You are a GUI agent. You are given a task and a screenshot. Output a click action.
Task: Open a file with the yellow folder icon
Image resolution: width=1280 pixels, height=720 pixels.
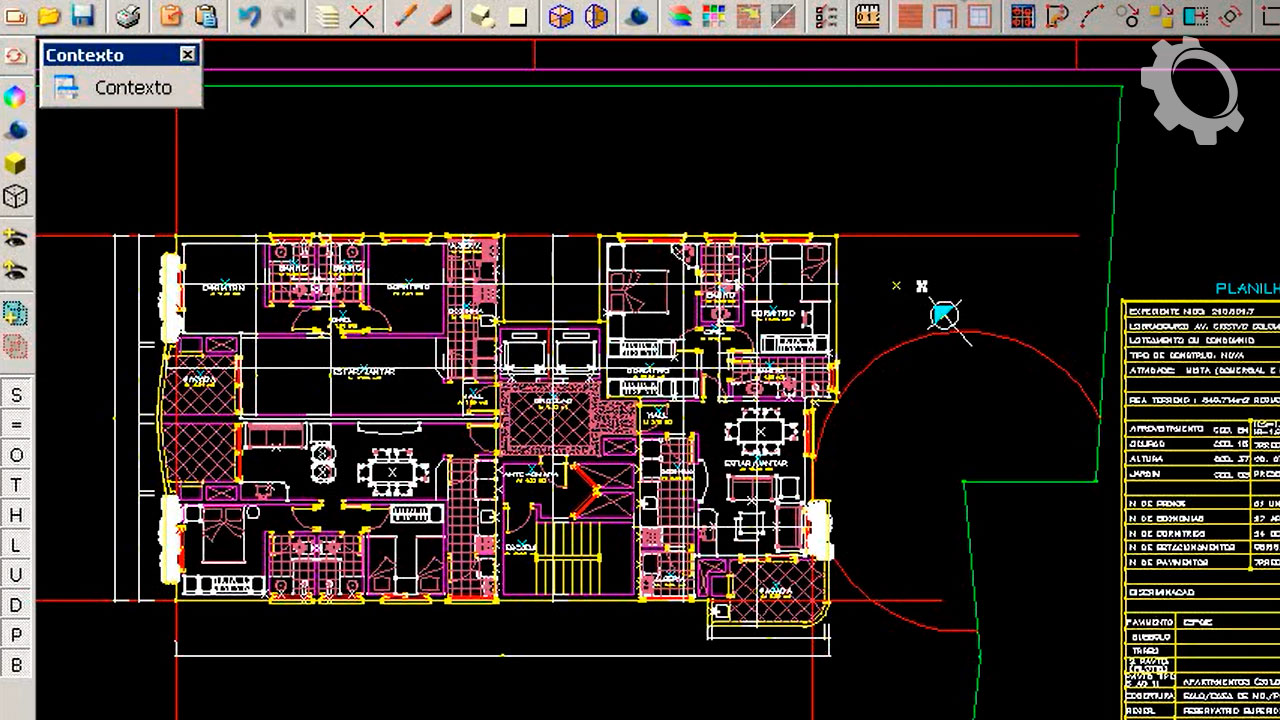click(x=49, y=16)
